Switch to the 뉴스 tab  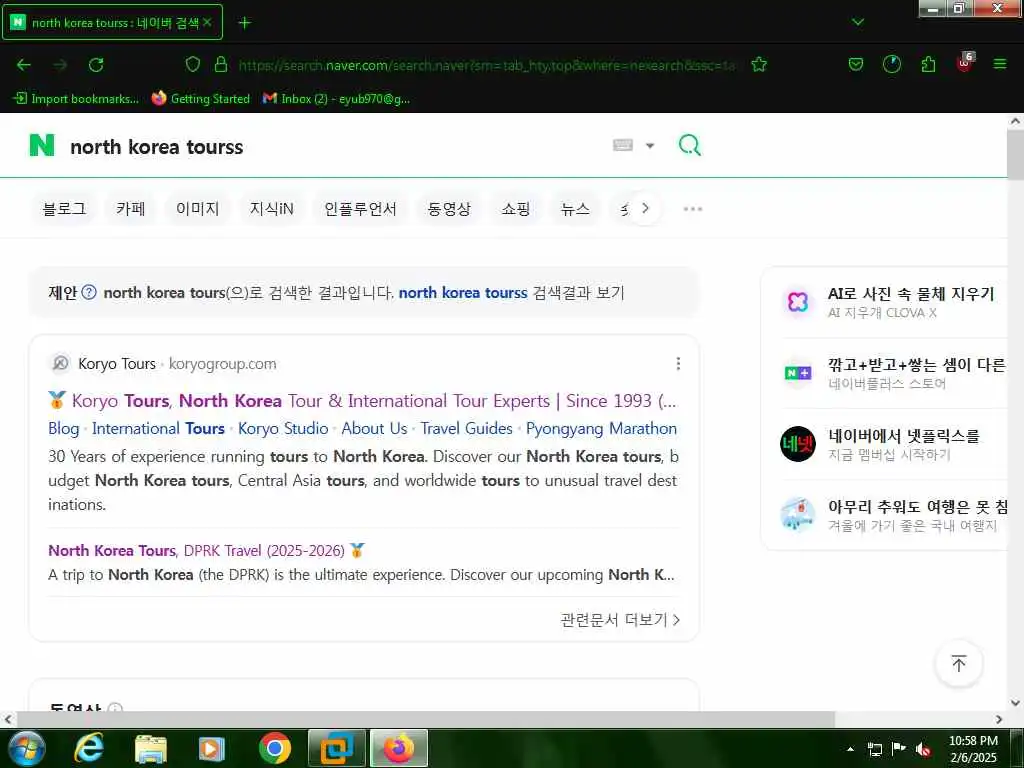click(575, 209)
